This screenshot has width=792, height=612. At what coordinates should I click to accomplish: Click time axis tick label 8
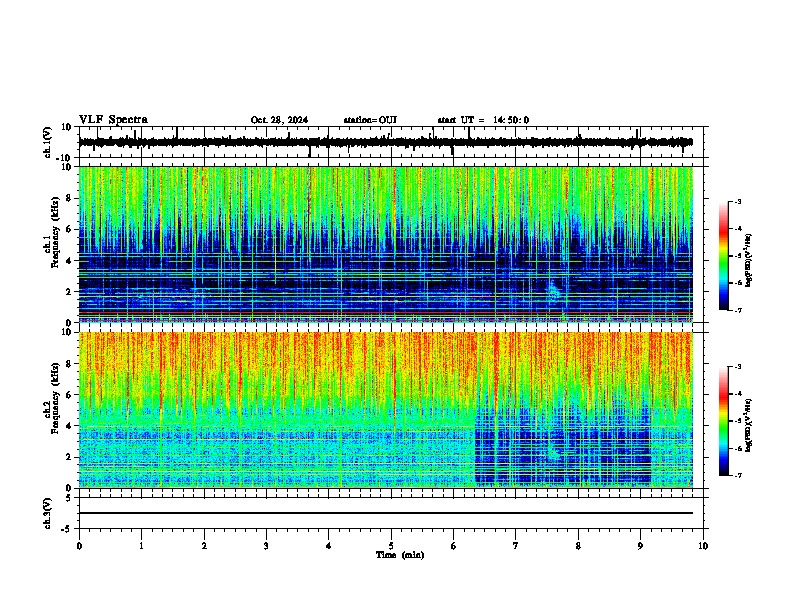point(578,546)
